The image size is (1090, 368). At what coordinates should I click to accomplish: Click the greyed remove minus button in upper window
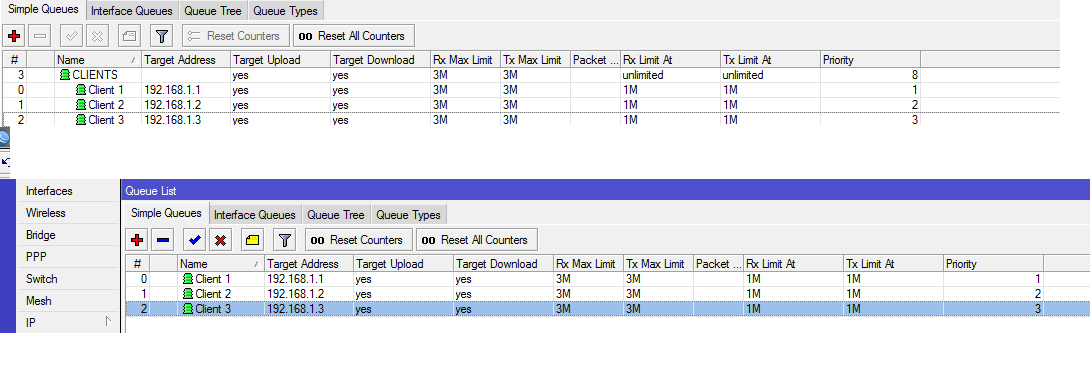40,35
